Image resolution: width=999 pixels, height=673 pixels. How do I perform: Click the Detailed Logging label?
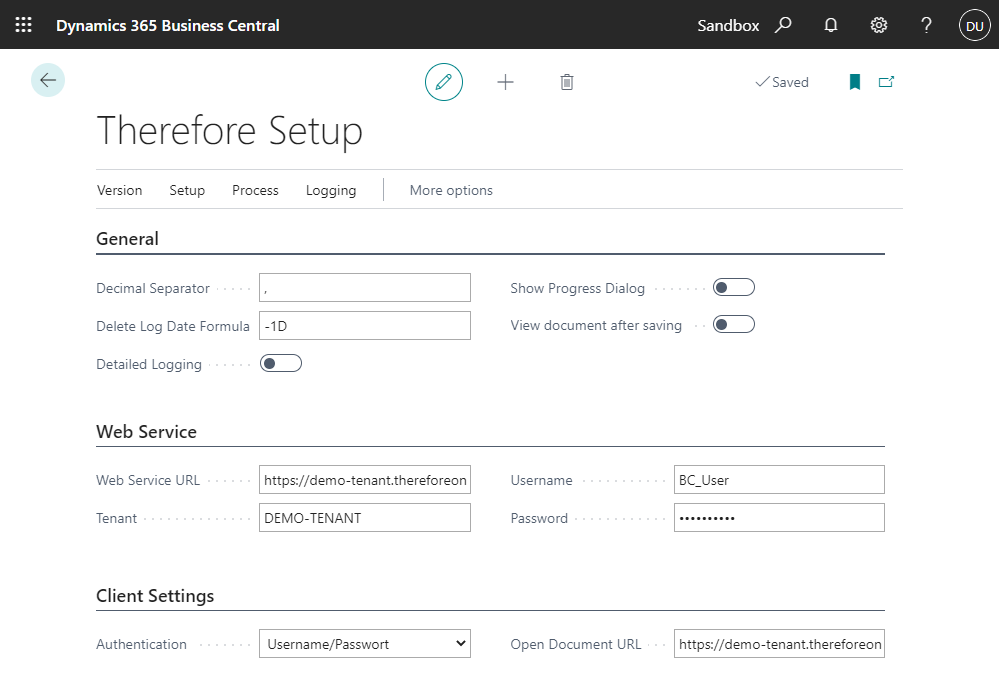coord(149,365)
